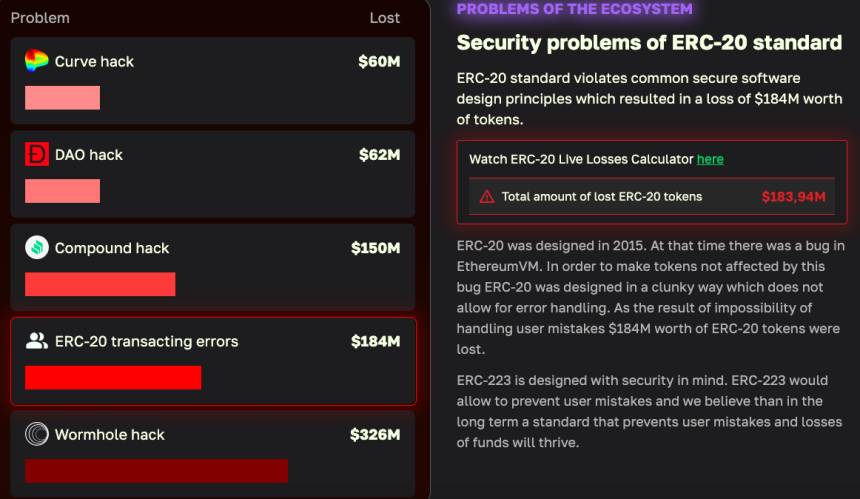This screenshot has width=860, height=499.
Task: Select the Curve hack row label
Action: (94, 61)
